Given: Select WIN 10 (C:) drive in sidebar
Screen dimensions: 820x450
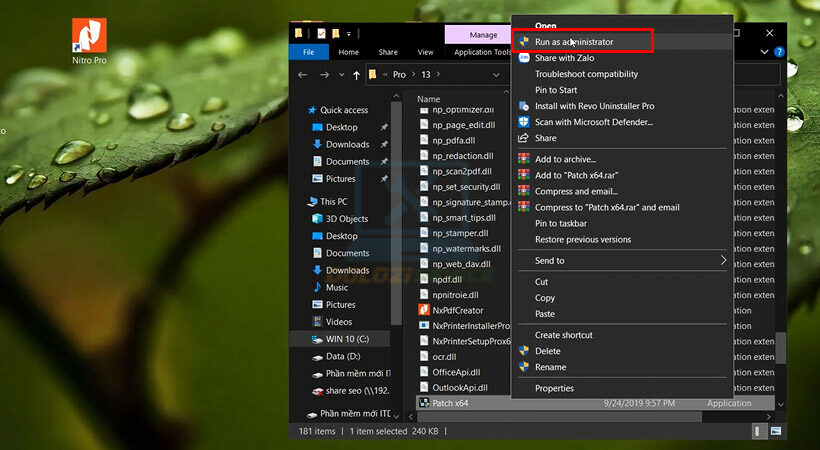Looking at the screenshot, I should [348, 339].
